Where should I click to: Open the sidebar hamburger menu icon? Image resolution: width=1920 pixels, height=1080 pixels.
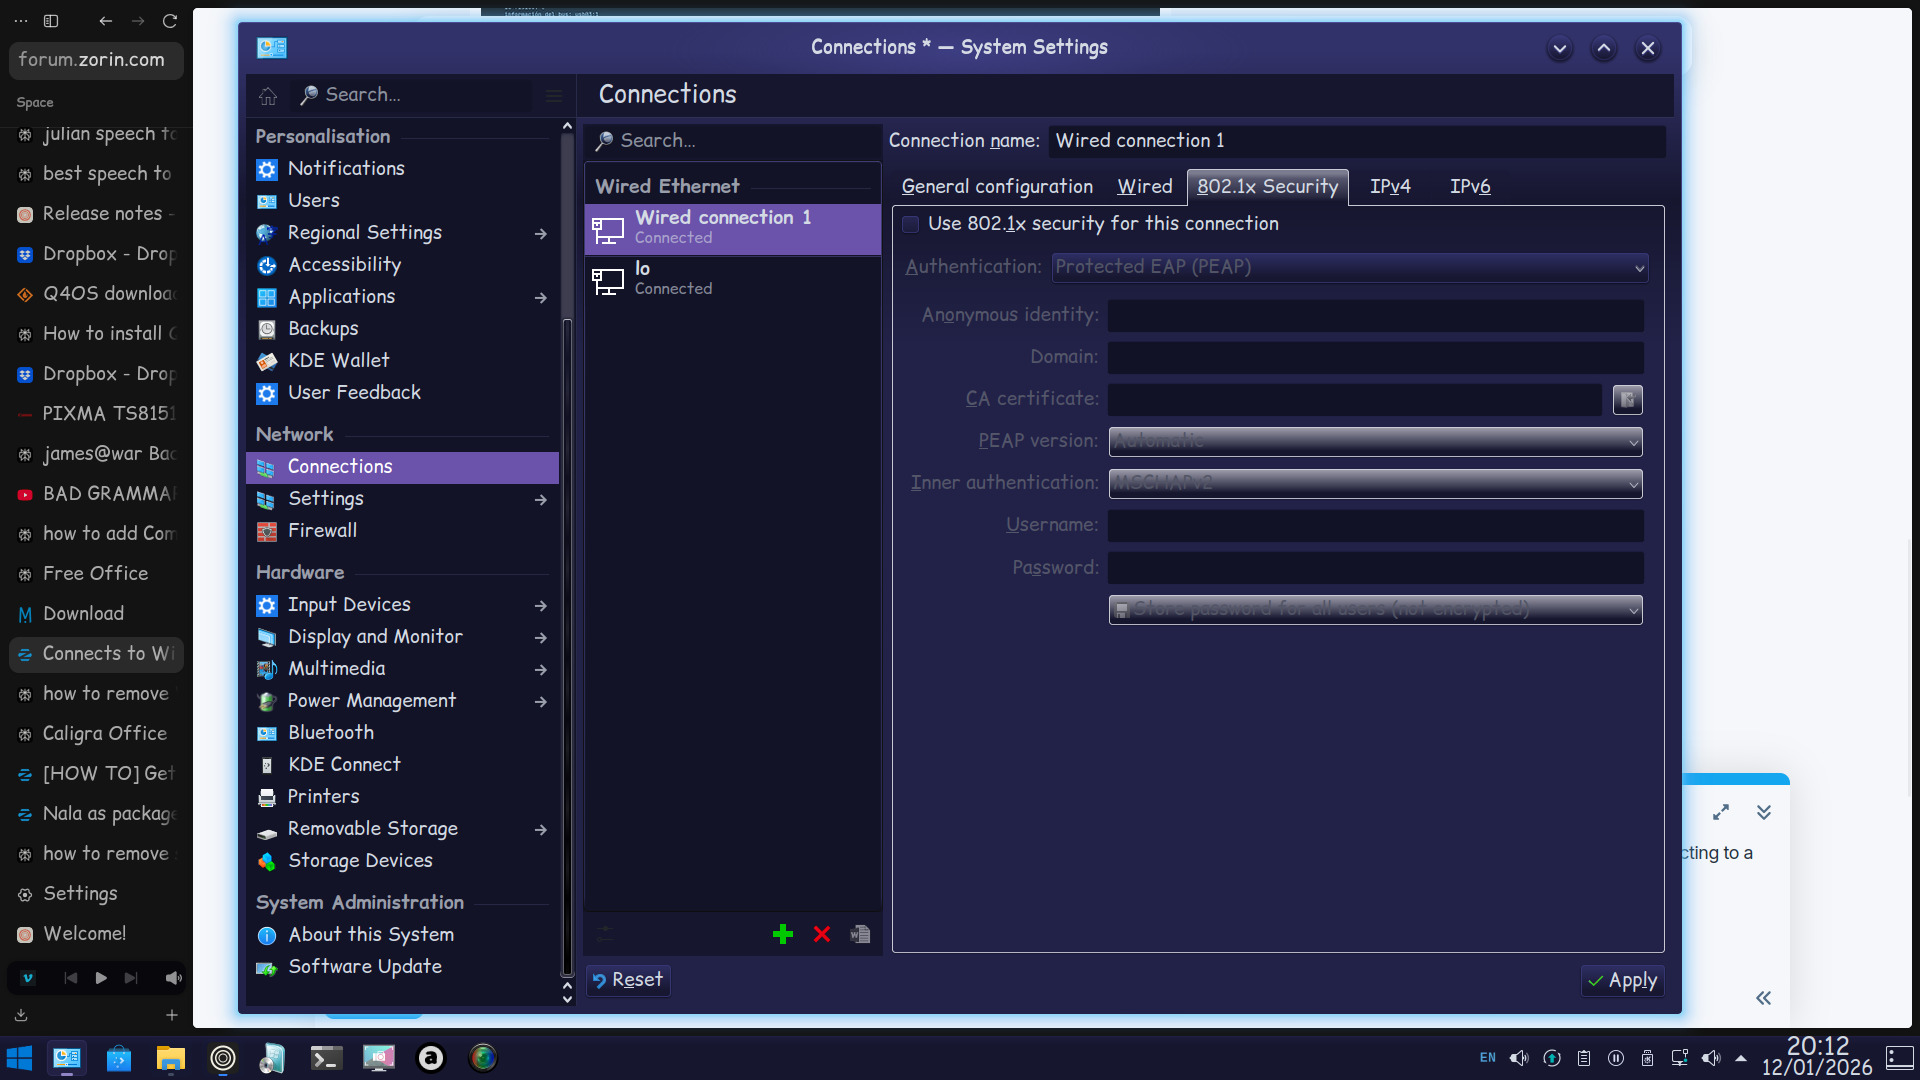tap(553, 95)
